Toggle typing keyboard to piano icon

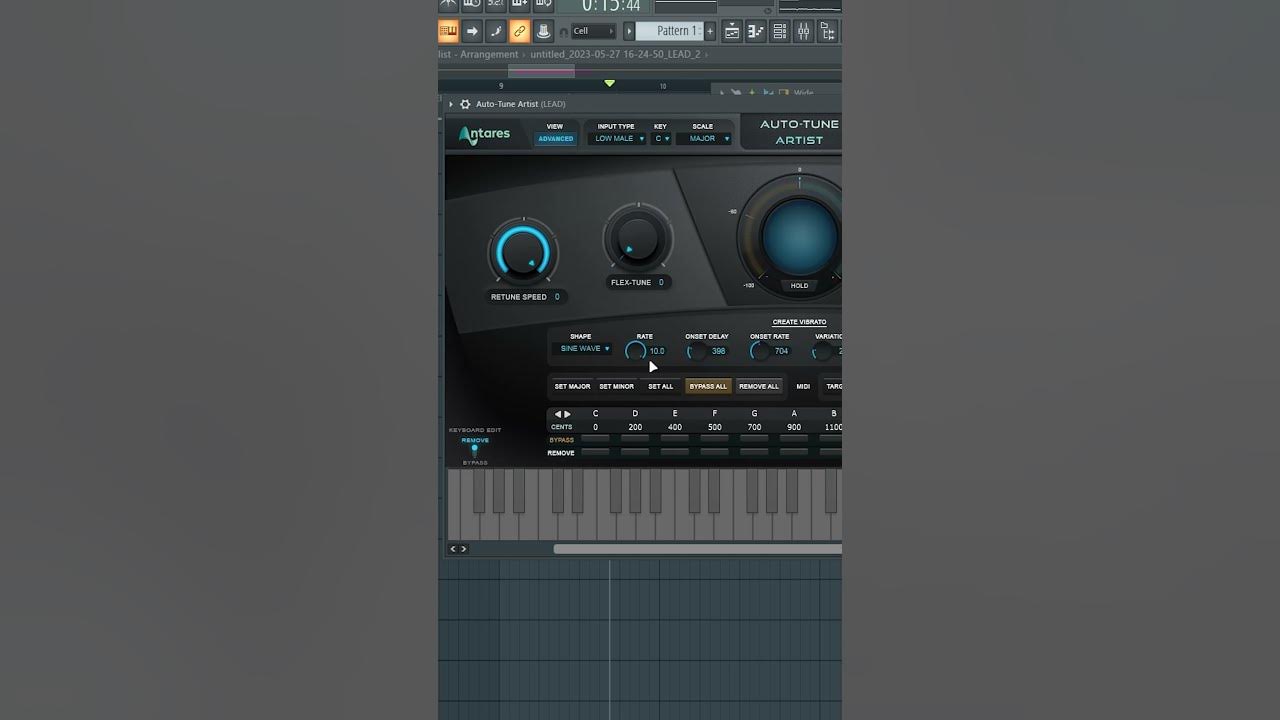click(x=448, y=31)
